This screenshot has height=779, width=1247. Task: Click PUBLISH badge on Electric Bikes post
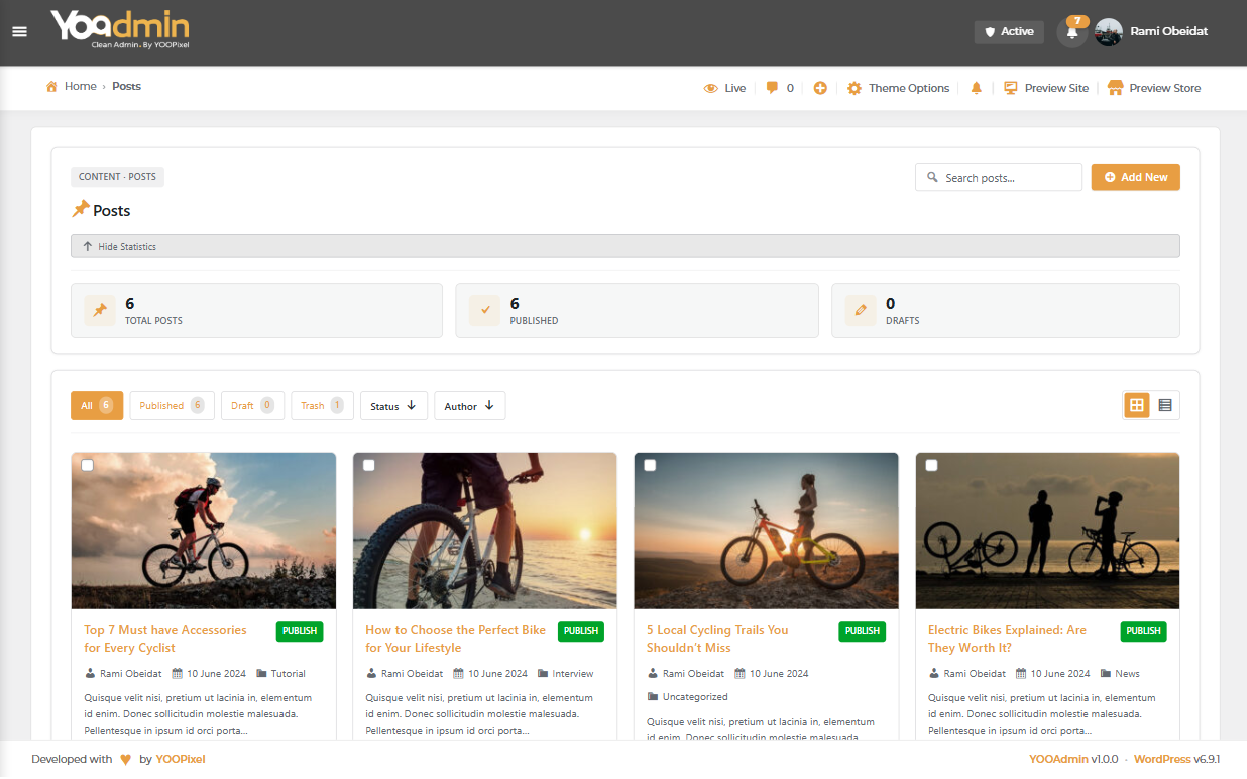1143,631
